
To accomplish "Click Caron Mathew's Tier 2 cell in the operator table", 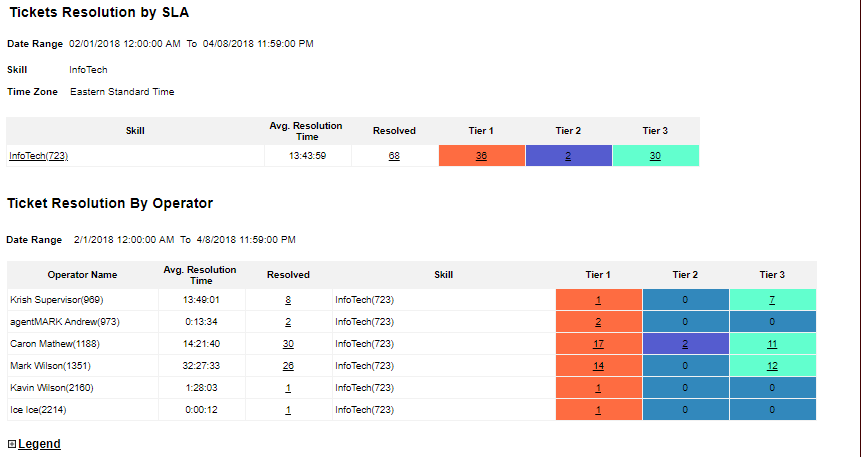I will [685, 344].
